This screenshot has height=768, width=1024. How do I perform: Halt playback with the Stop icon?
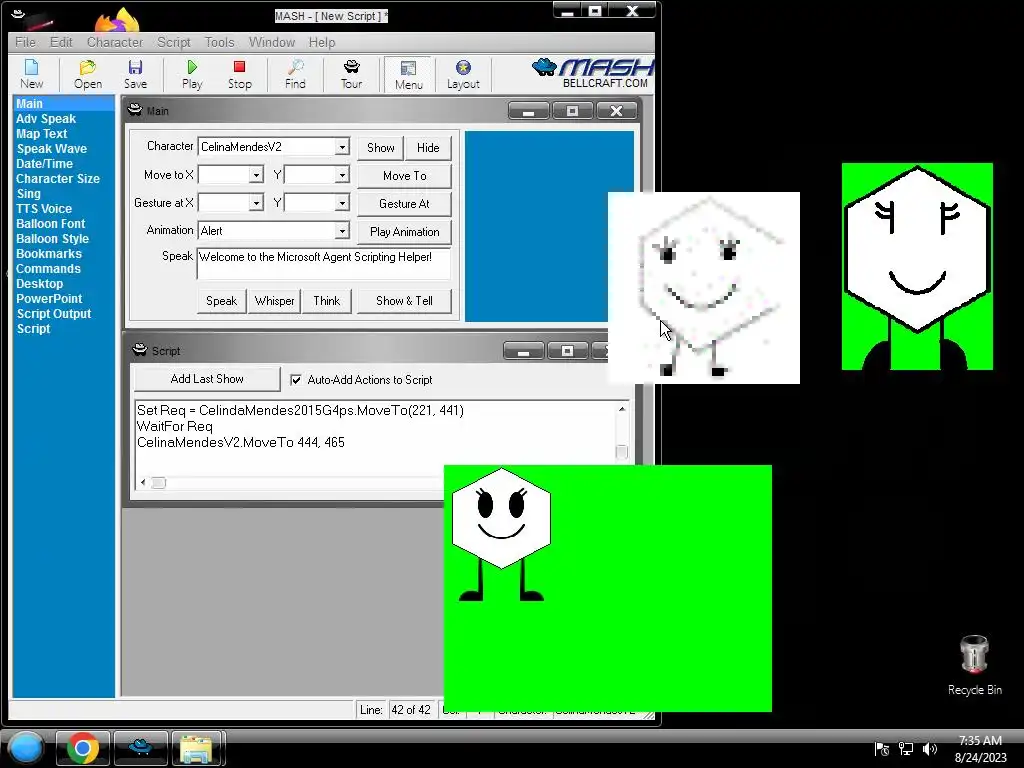pyautogui.click(x=240, y=74)
